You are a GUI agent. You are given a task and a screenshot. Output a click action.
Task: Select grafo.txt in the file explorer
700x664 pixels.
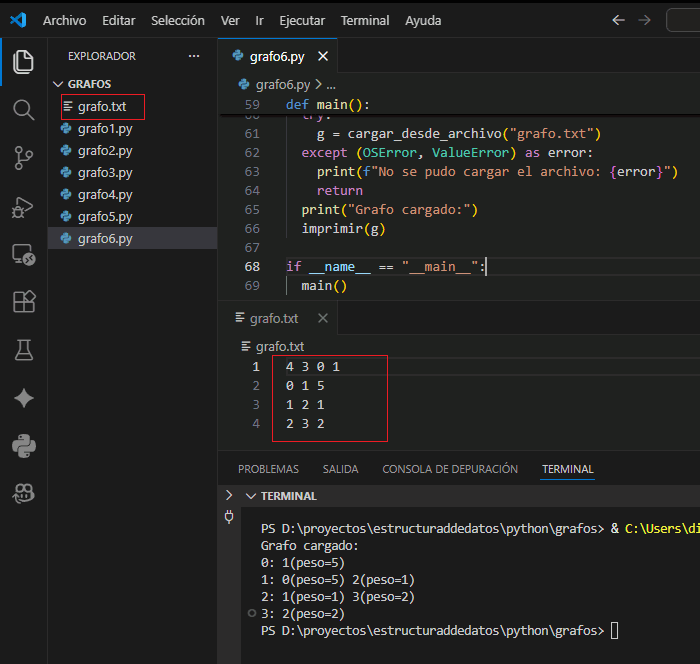[102, 107]
